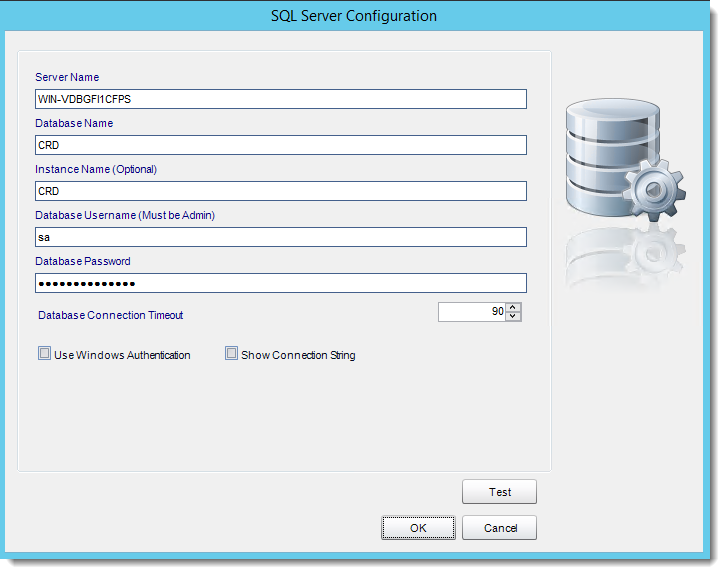The image size is (725, 574).
Task: Click the database gear icon
Action: (x=625, y=160)
